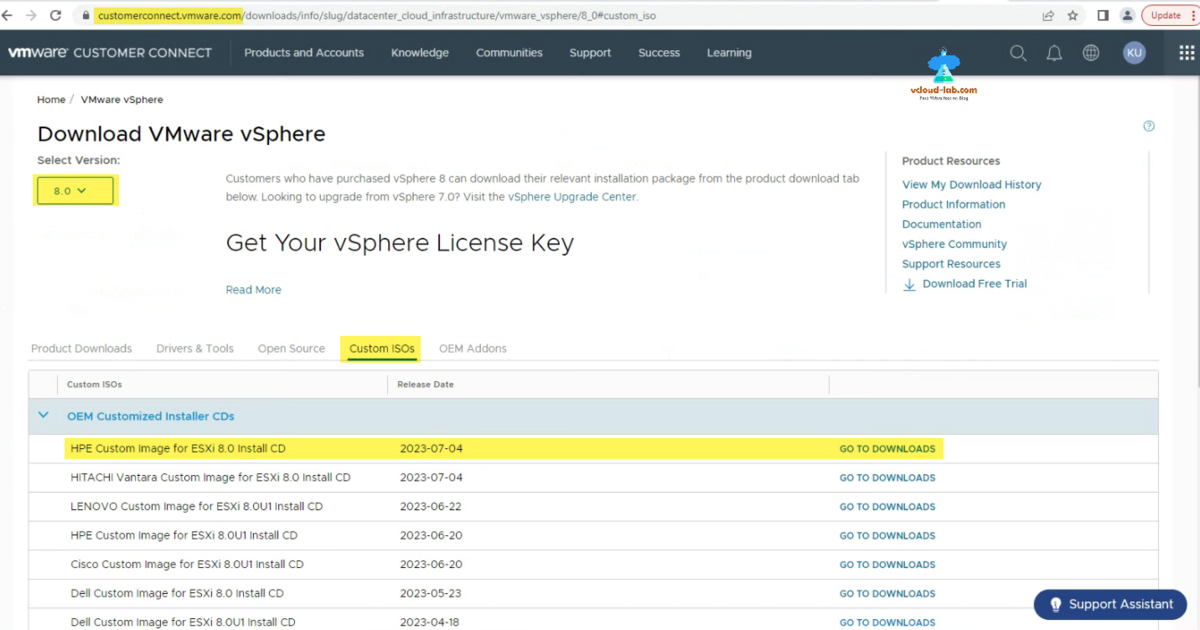Open the Documentation link
The width and height of the screenshot is (1200, 630).
pyautogui.click(x=942, y=225)
